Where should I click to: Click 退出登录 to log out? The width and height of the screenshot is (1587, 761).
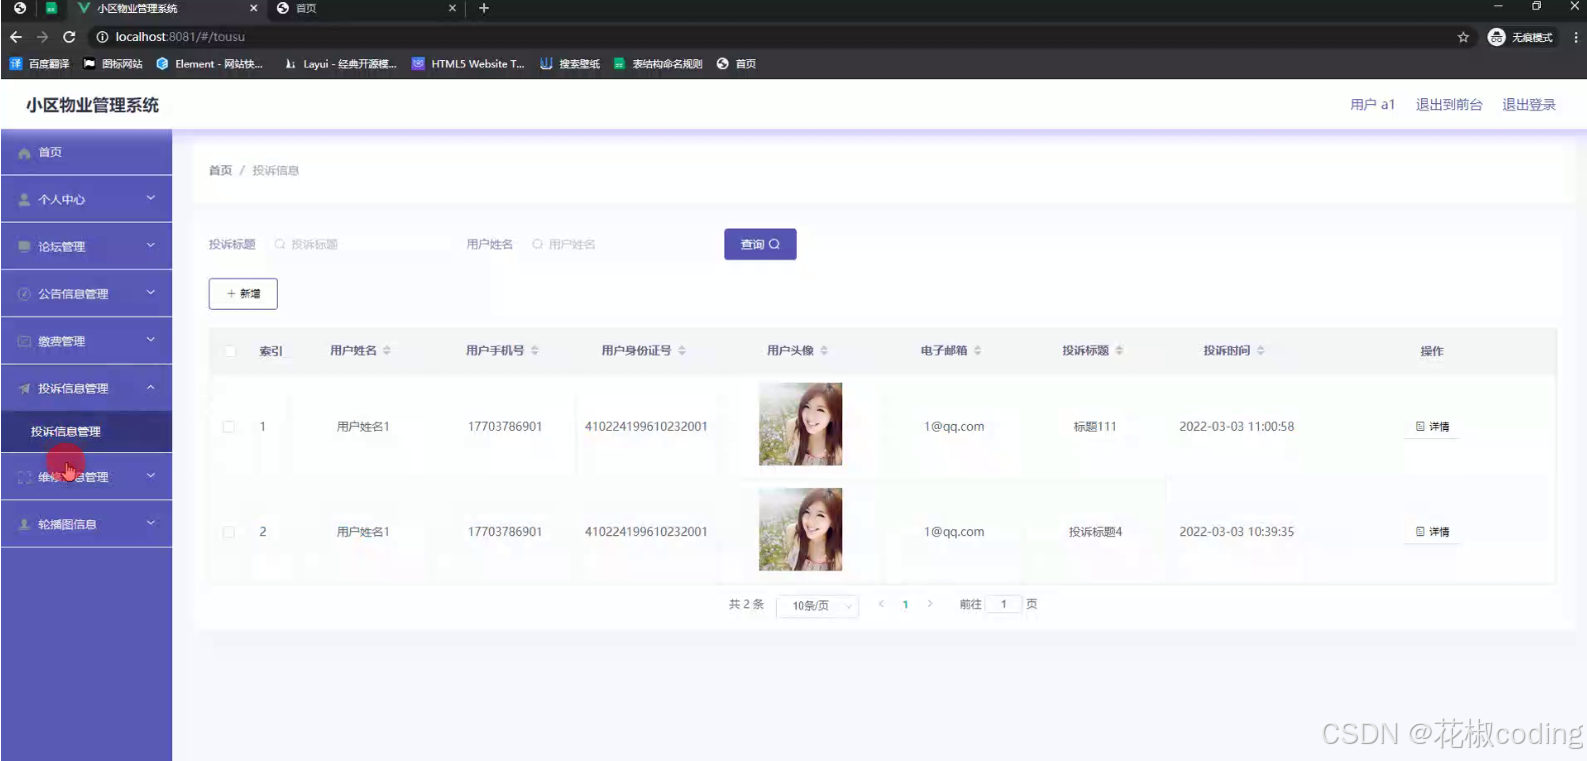click(1529, 105)
